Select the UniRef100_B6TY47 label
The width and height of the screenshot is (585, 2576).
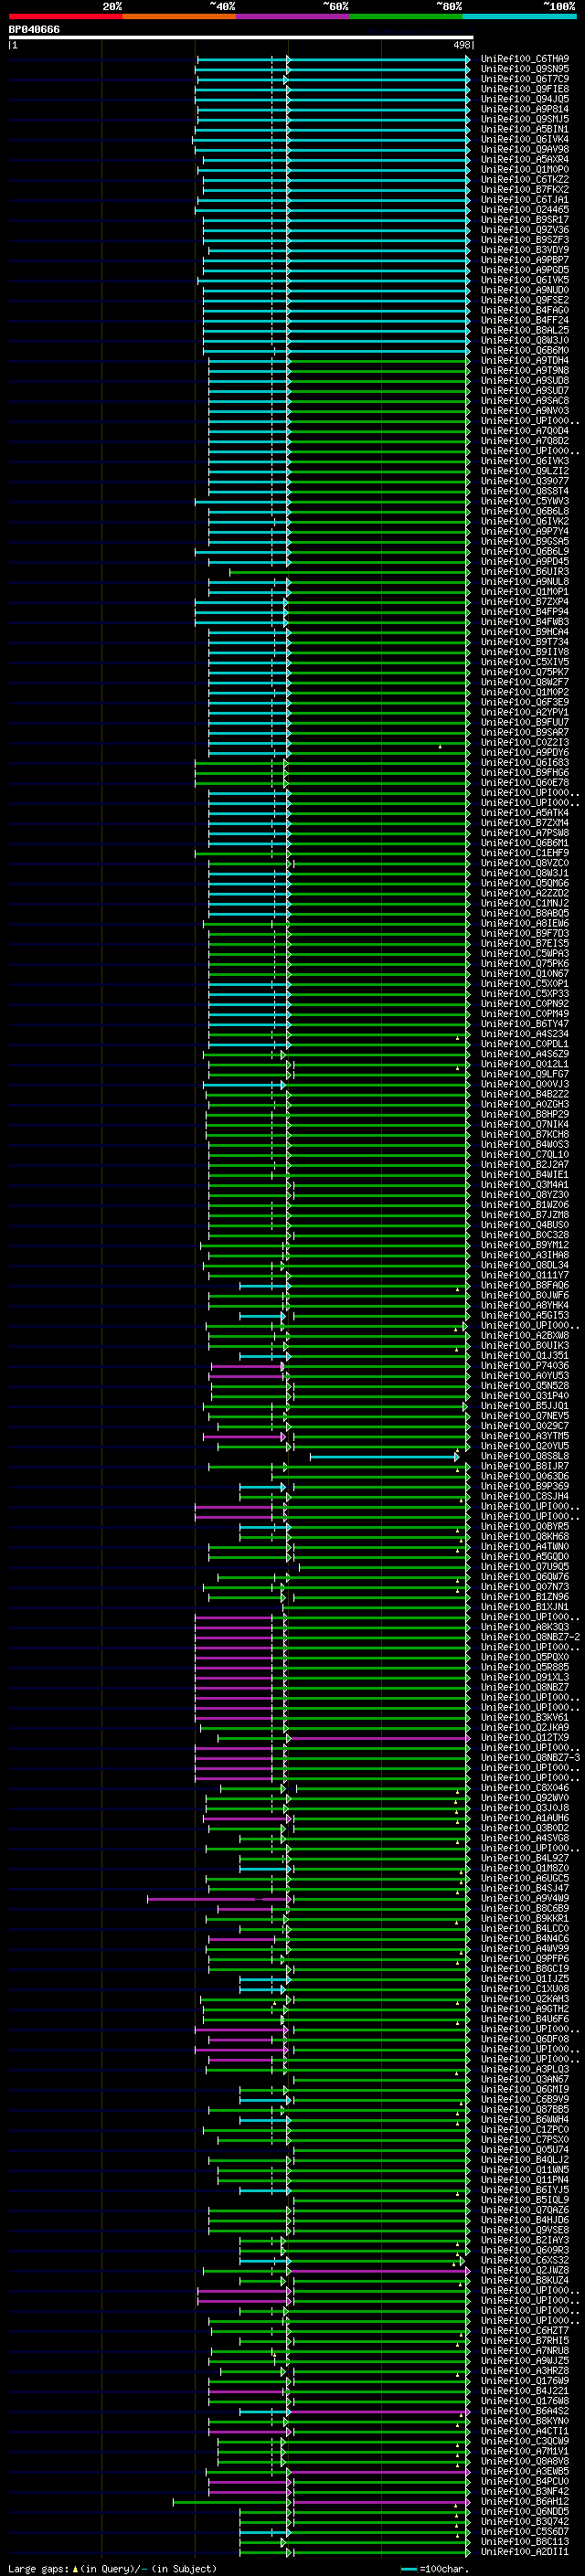coord(524,1023)
